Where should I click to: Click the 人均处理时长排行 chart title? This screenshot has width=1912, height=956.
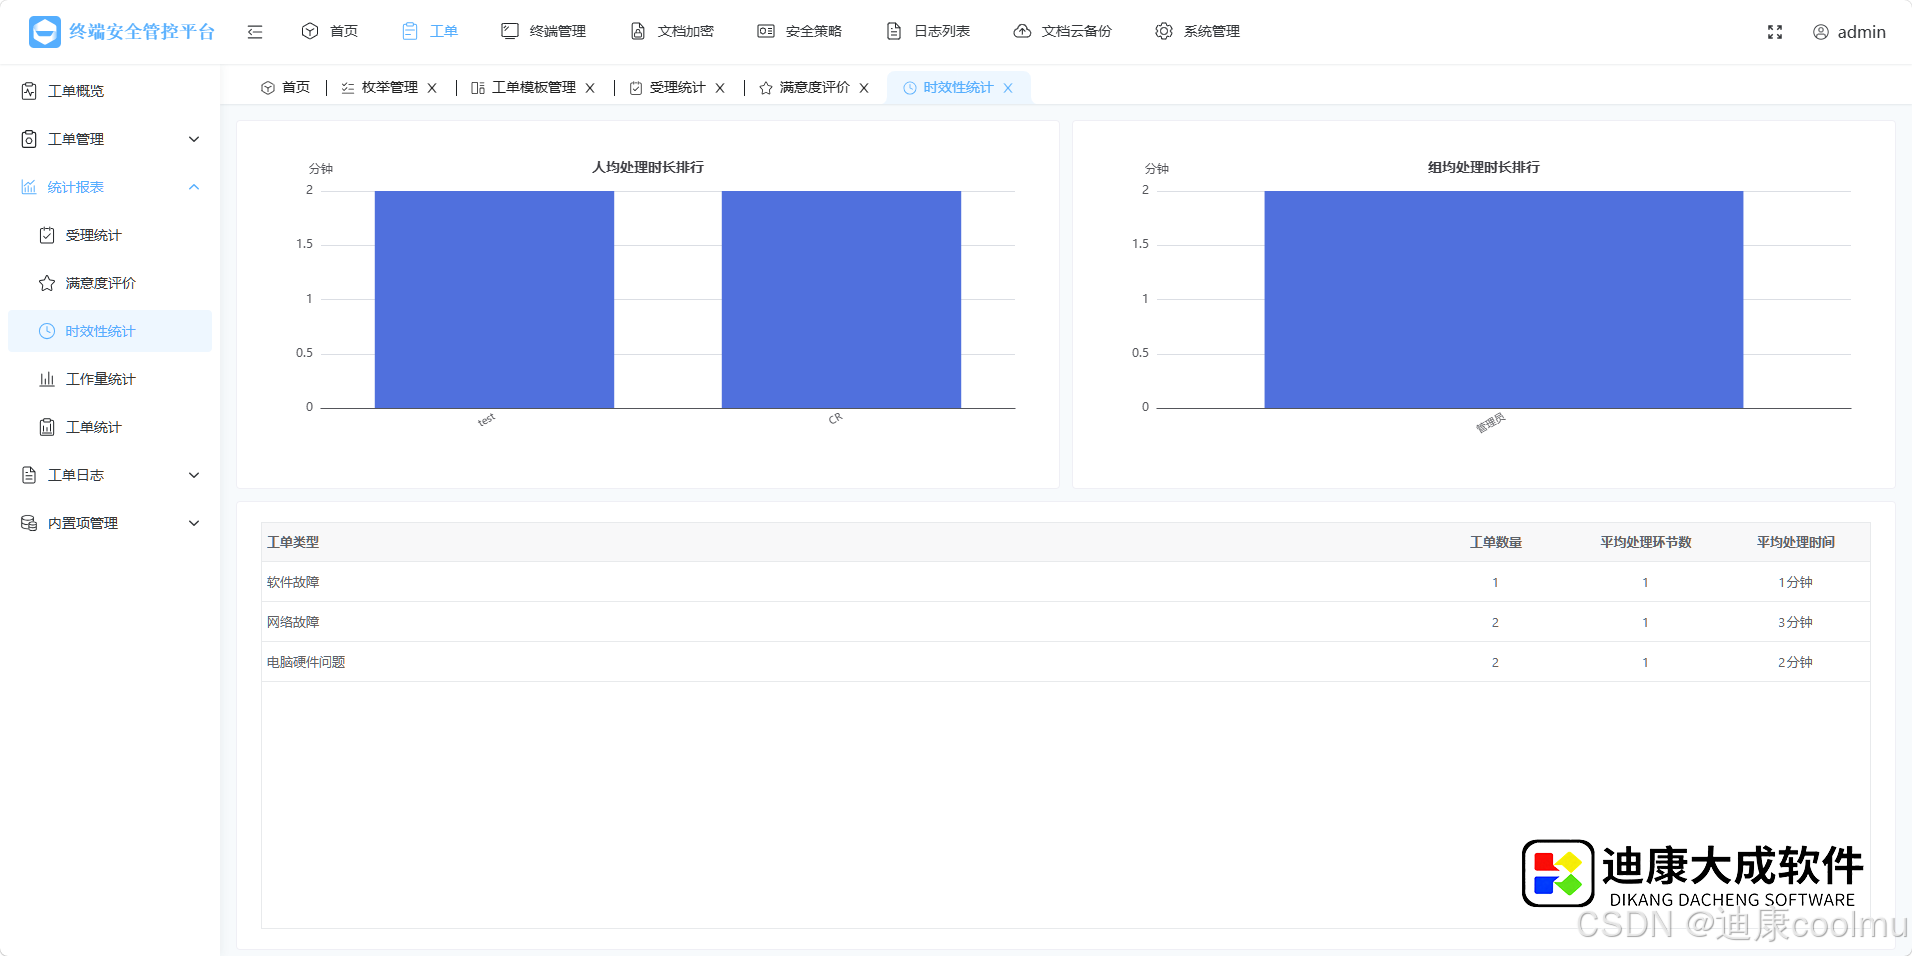point(648,167)
